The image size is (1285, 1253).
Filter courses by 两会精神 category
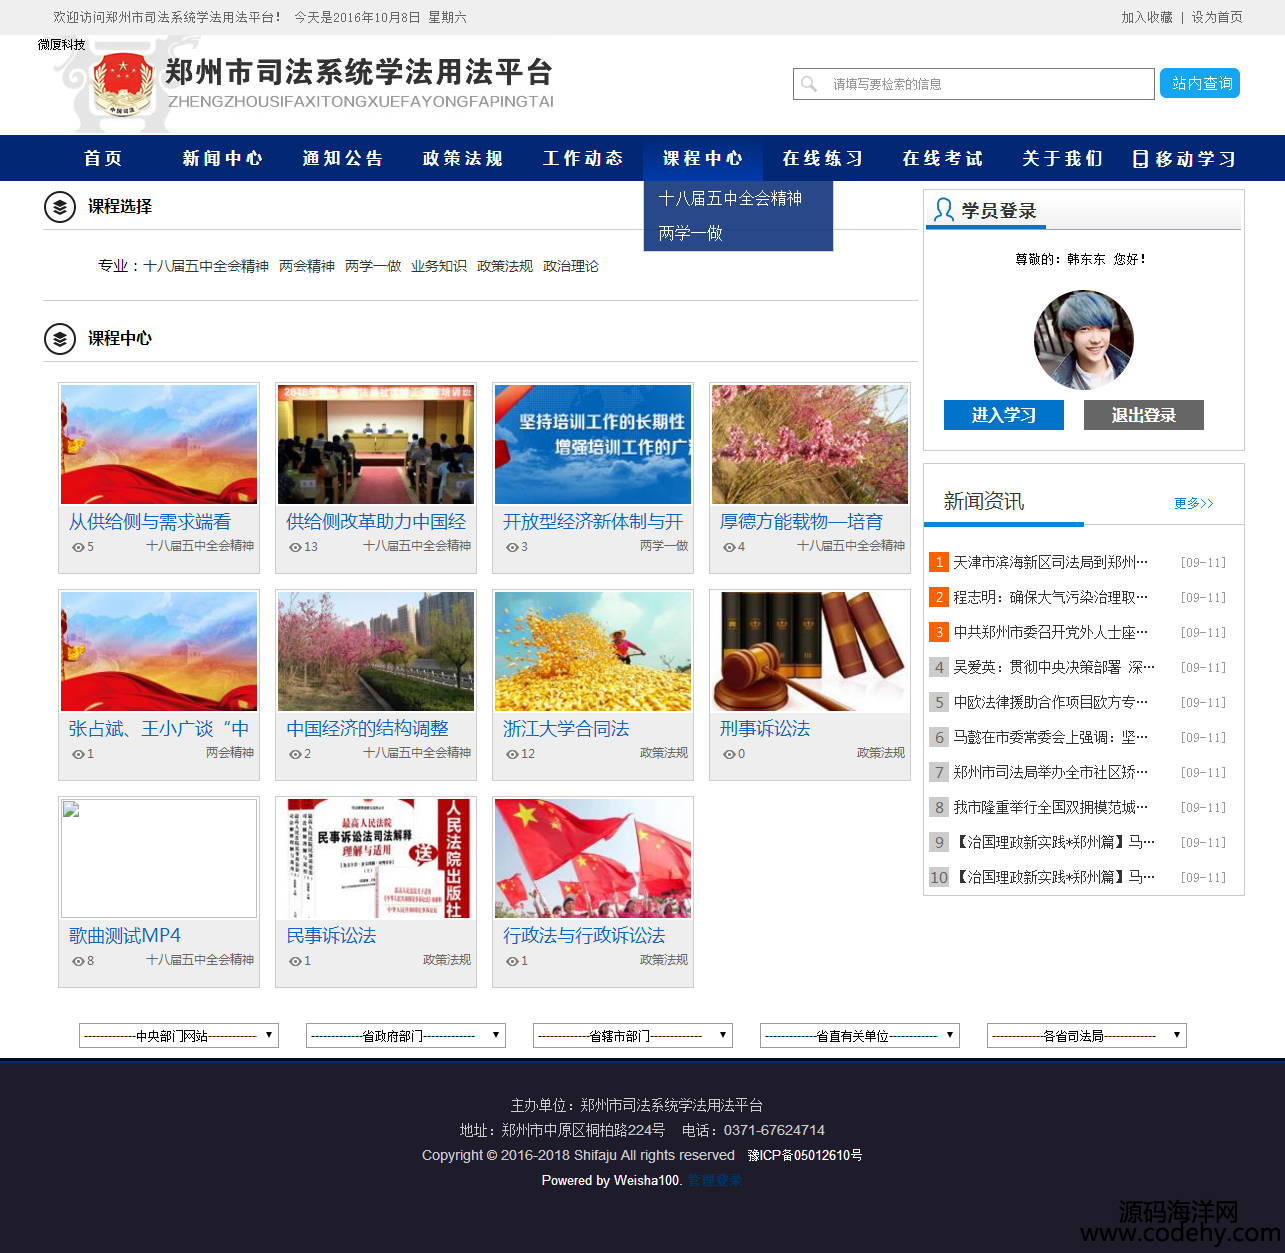[x=307, y=266]
